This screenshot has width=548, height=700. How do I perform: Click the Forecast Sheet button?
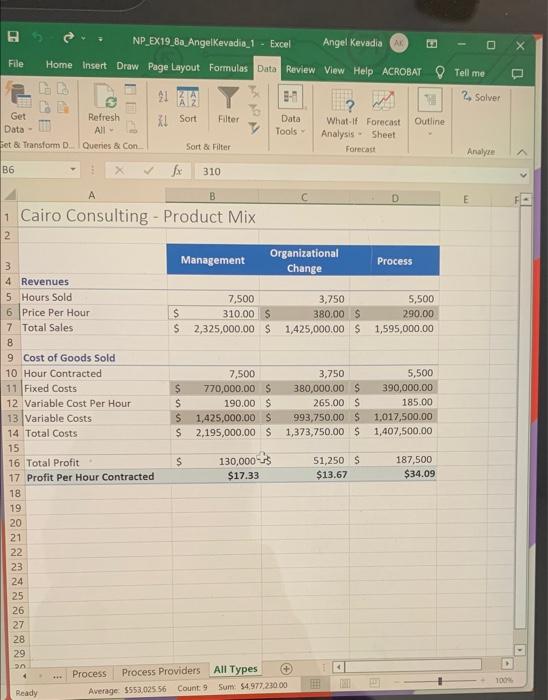point(383,114)
